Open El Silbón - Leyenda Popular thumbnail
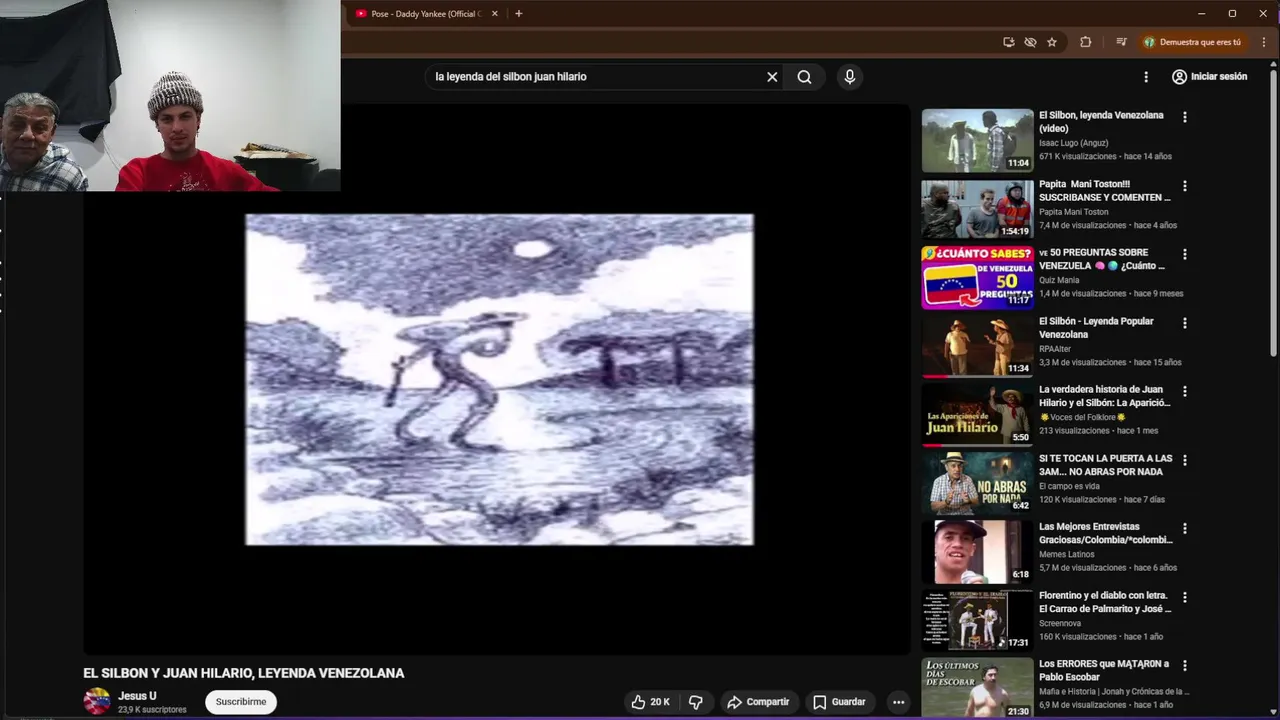Image resolution: width=1280 pixels, height=720 pixels. pos(977,346)
